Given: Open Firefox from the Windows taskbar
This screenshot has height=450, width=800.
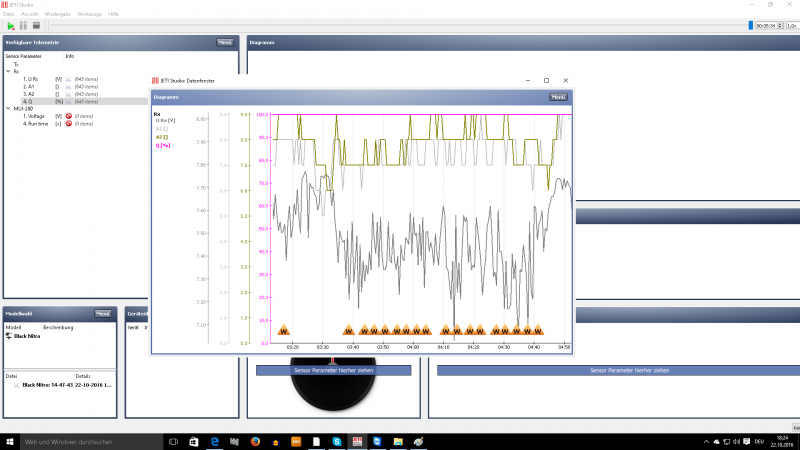Looking at the screenshot, I should (255, 442).
